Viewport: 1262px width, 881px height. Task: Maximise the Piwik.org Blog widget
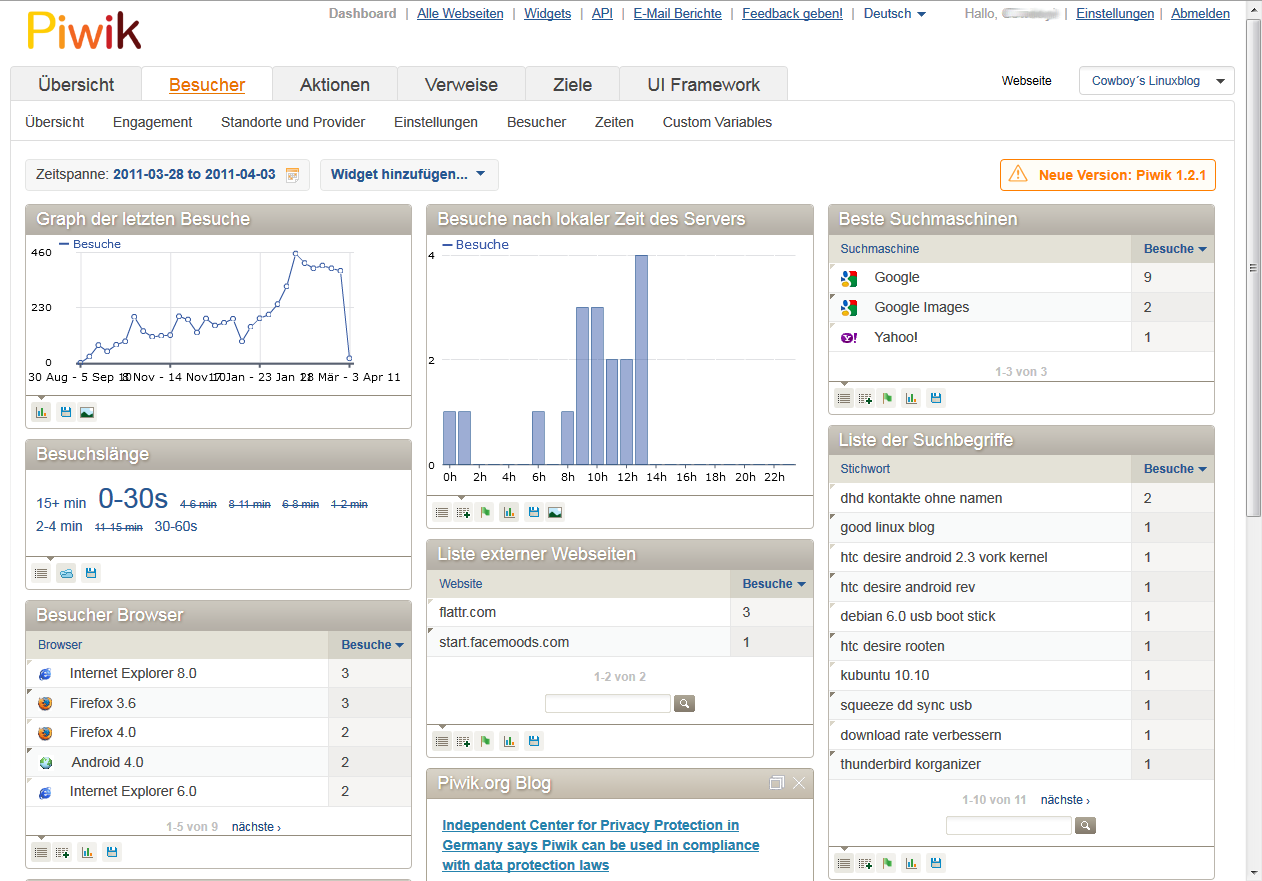click(x=777, y=783)
